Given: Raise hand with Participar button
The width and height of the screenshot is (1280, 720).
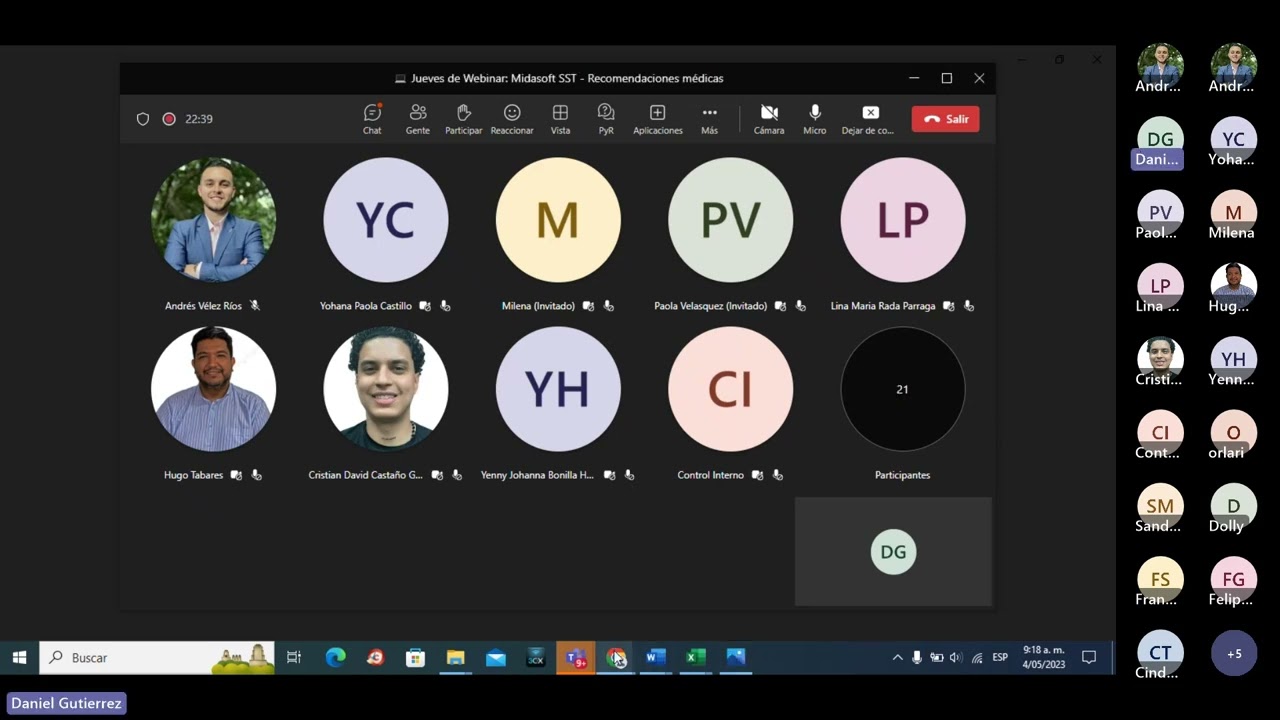Looking at the screenshot, I should point(464,119).
